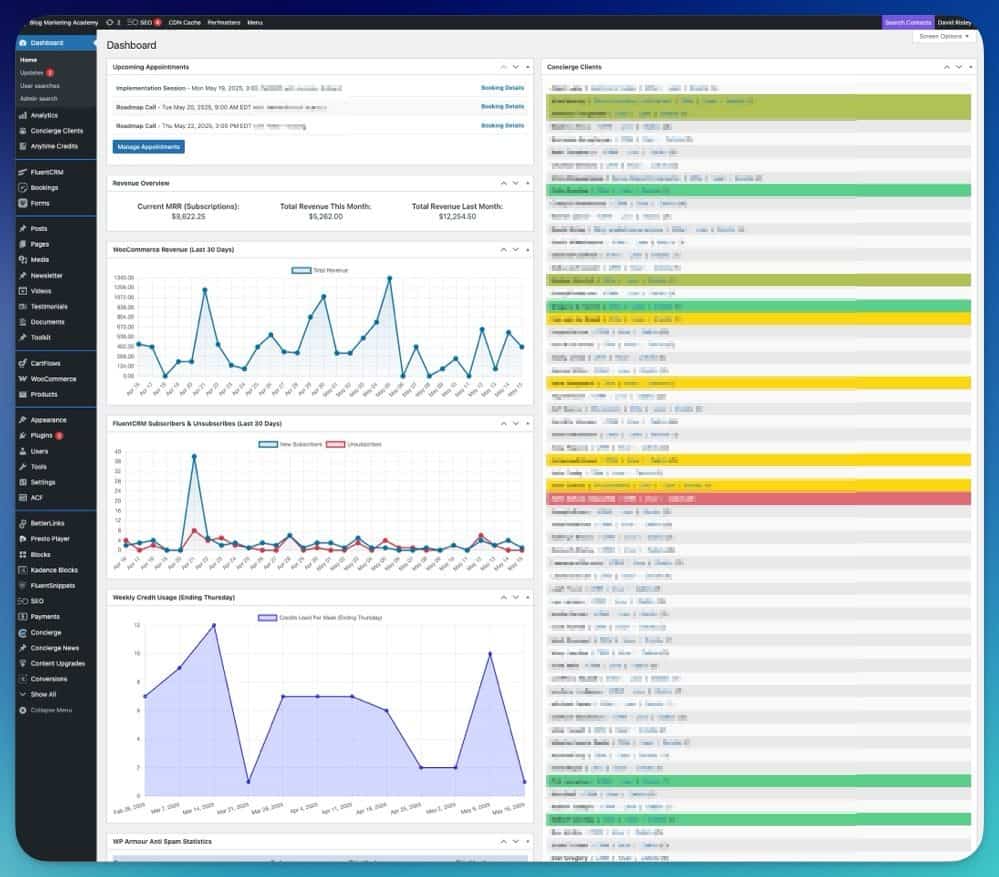Screen dimensions: 999x877
Task: Click the Media sidebar icon
Action: tap(23, 260)
